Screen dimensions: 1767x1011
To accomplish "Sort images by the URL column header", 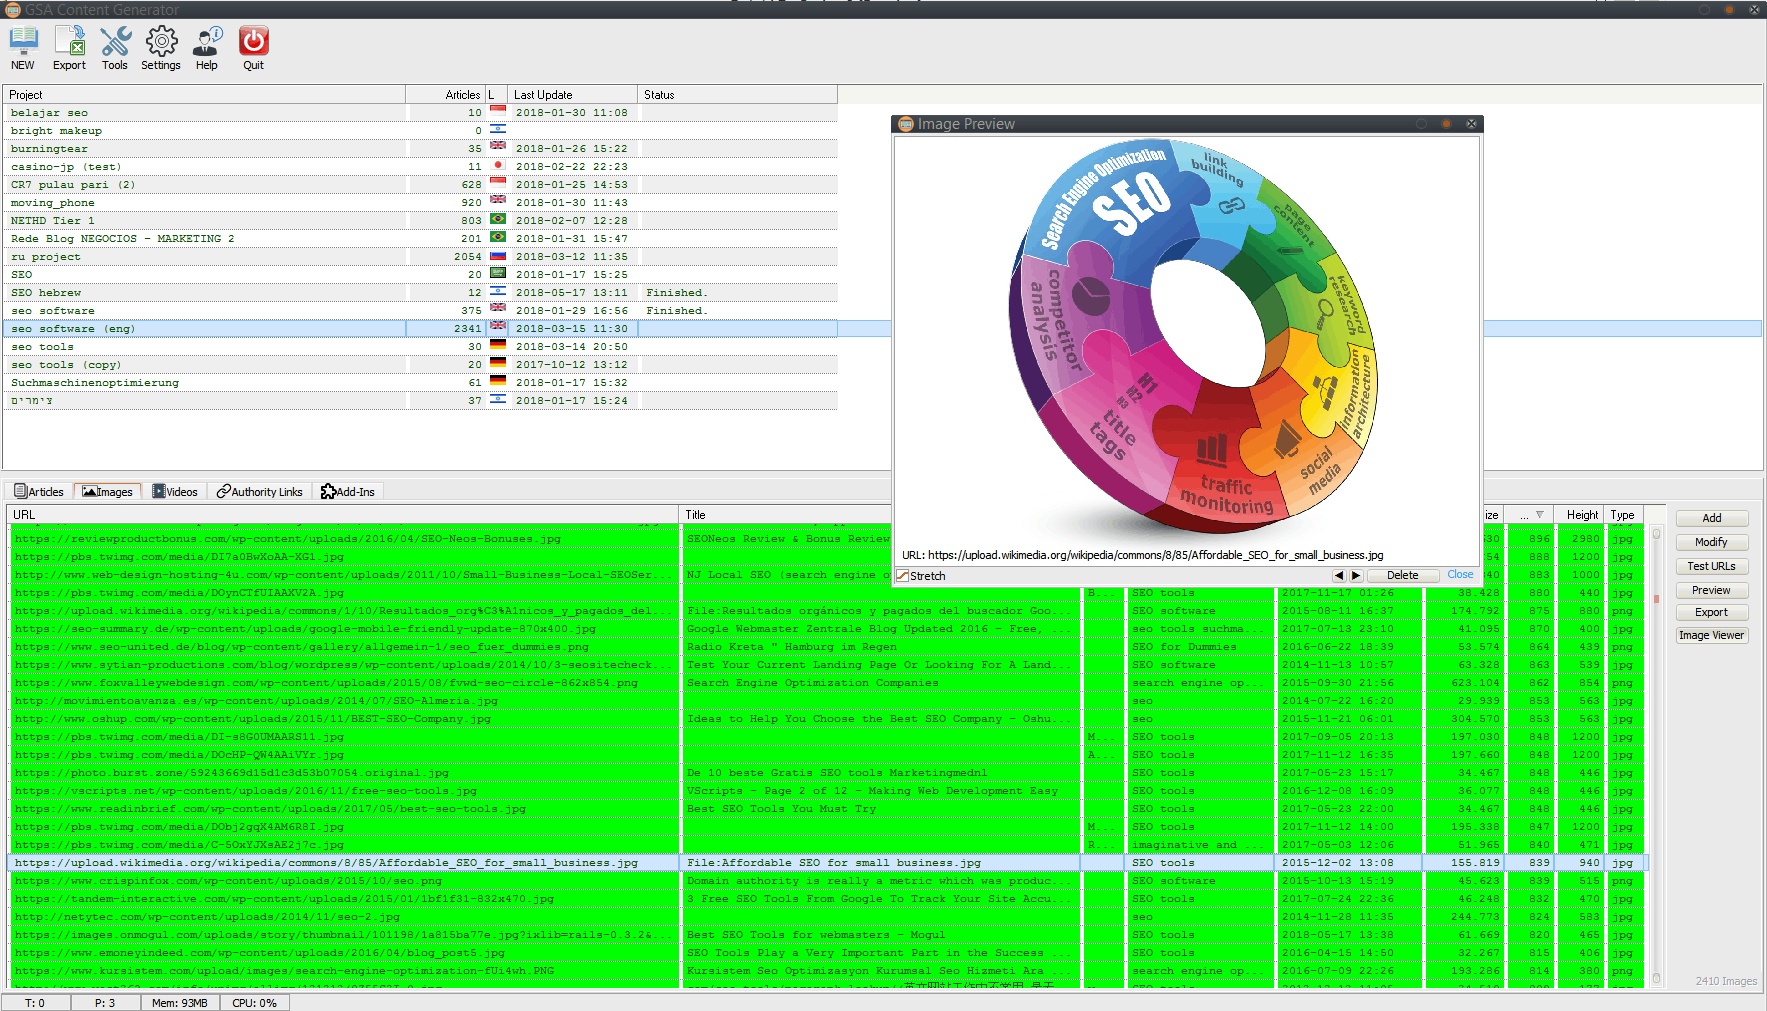I will pyautogui.click(x=344, y=515).
